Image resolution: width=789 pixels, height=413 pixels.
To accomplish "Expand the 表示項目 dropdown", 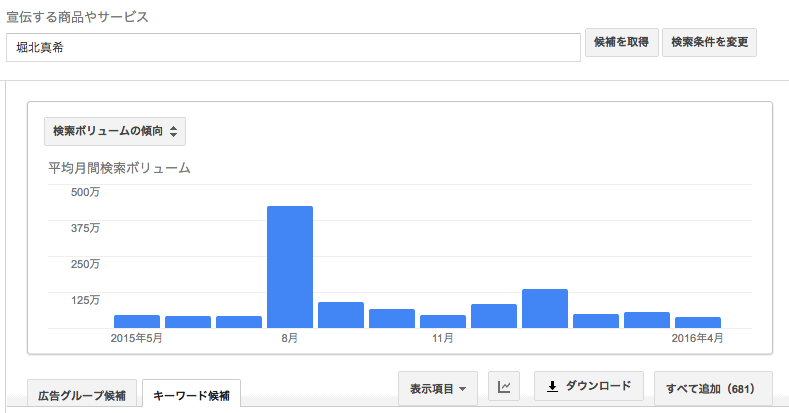I will [x=438, y=388].
